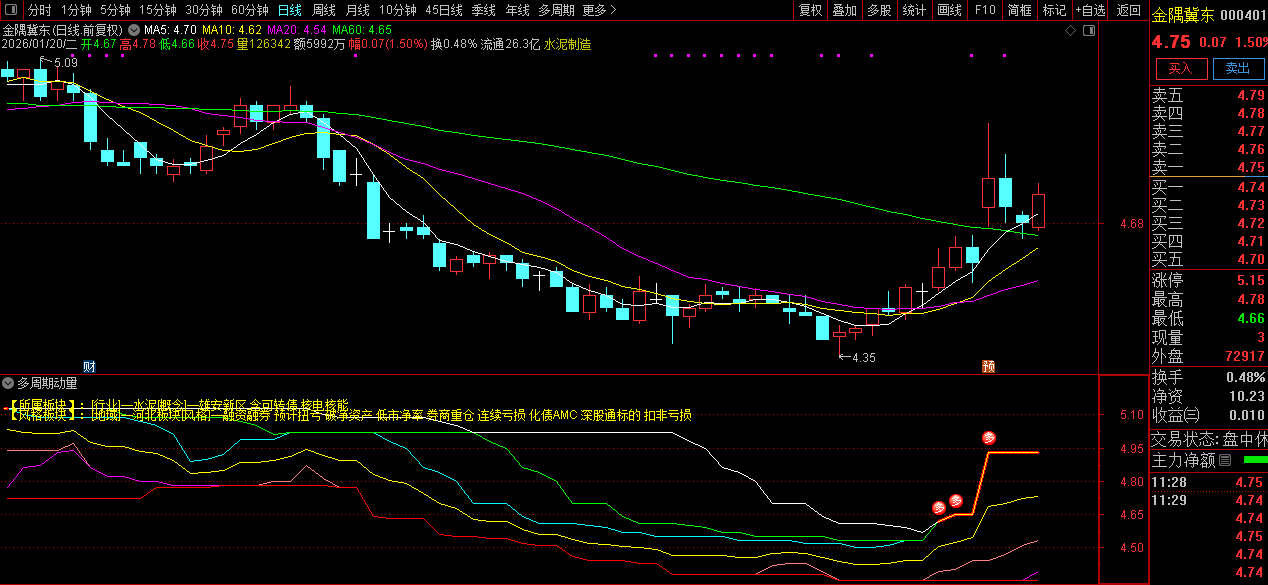Screen dimensions: 1268x585
Task: Click the blue 卖出 sell button
Action: pos(1237,68)
